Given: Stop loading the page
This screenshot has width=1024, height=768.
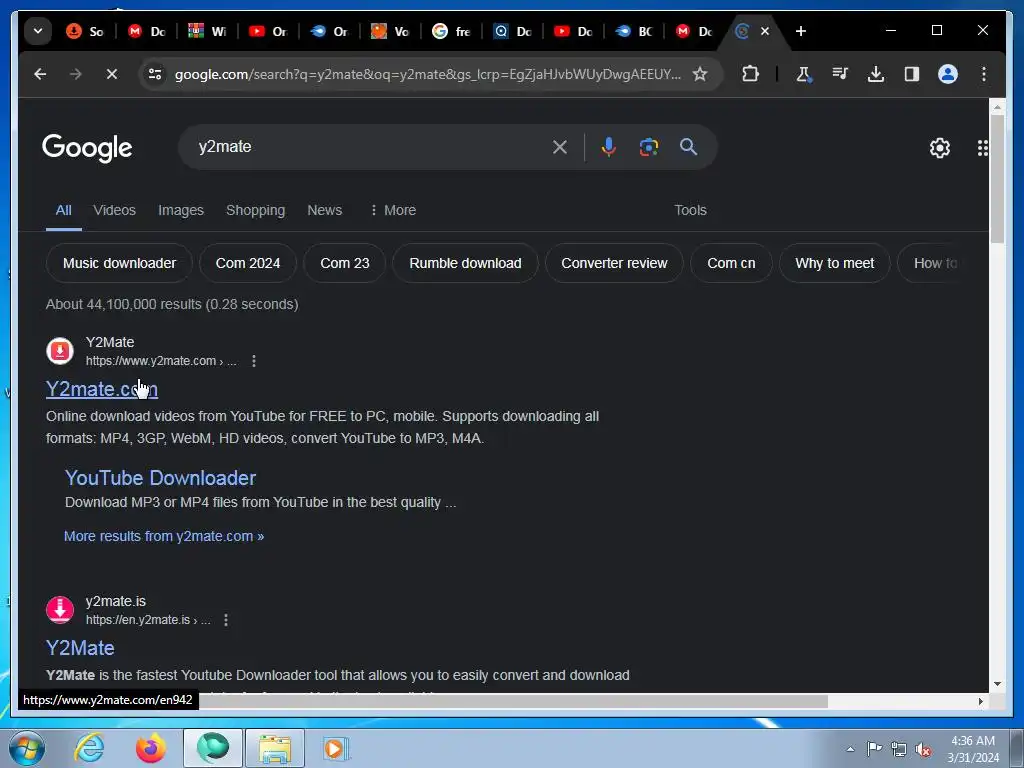Looking at the screenshot, I should point(112,74).
